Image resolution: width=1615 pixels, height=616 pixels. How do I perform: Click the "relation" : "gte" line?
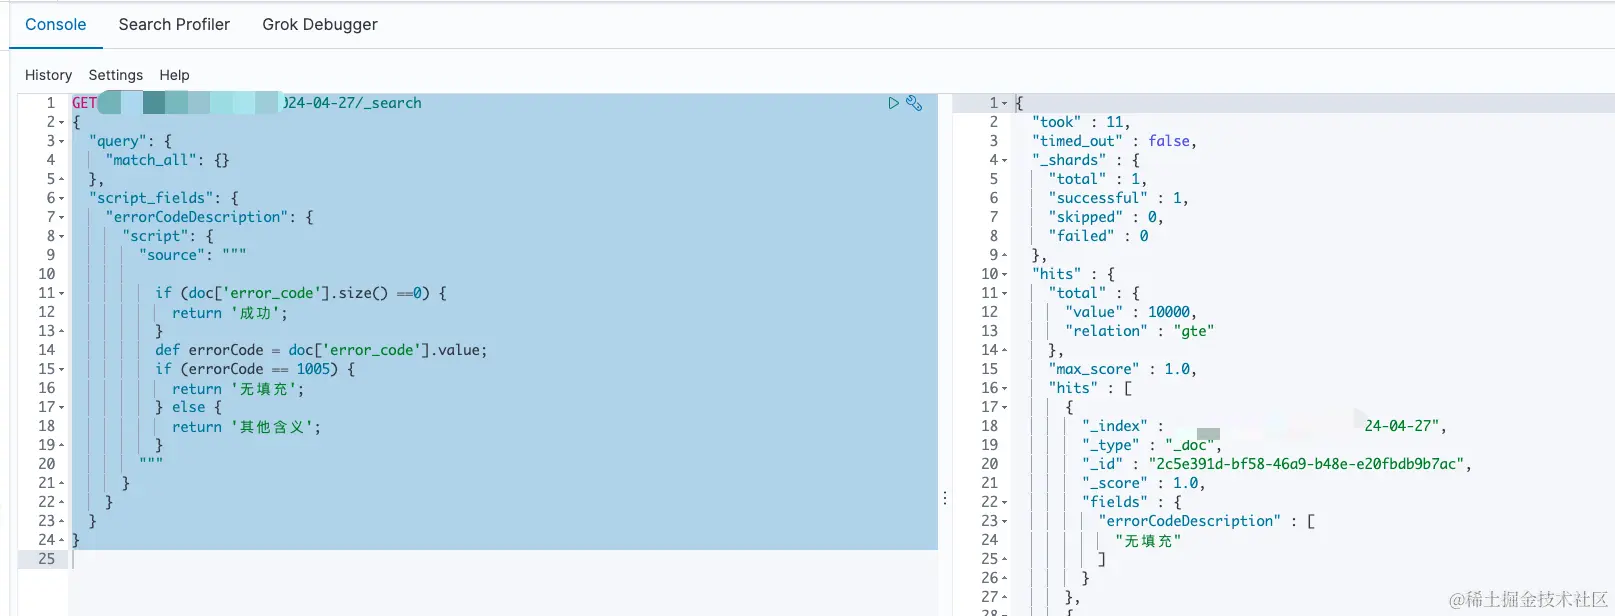click(1139, 331)
